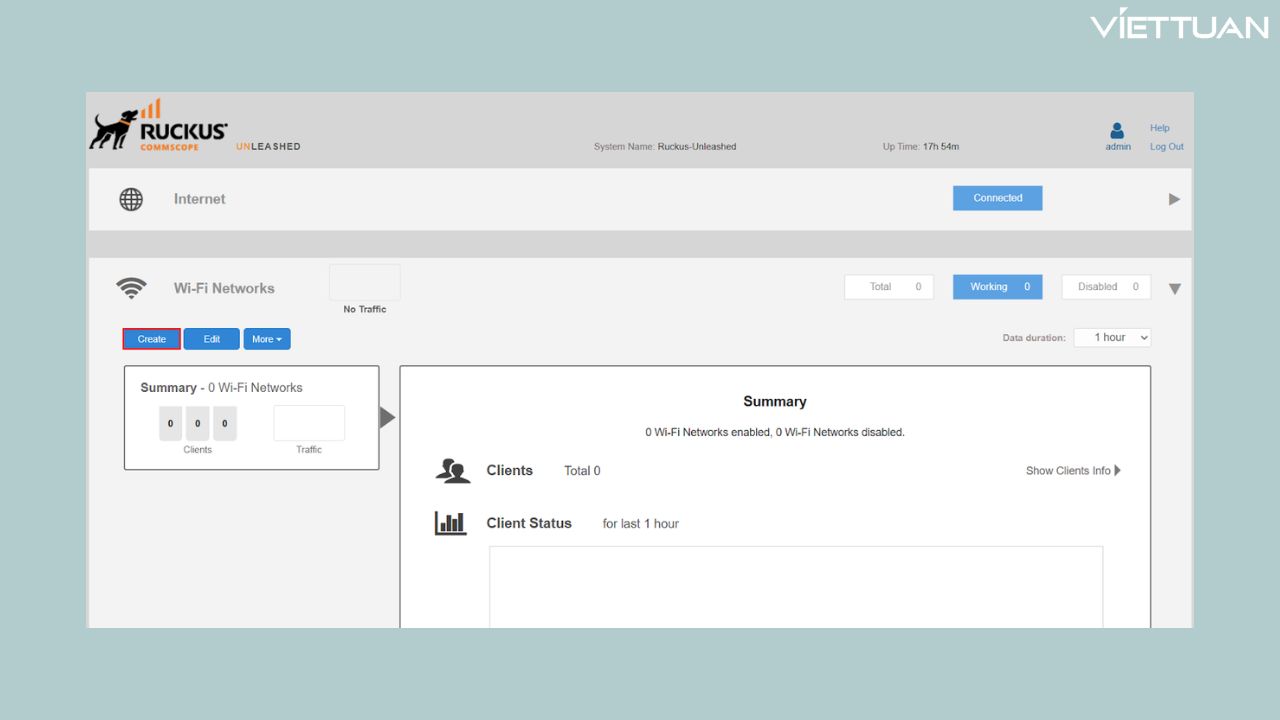
Task: Select the Disabled networks filter
Action: [1106, 287]
